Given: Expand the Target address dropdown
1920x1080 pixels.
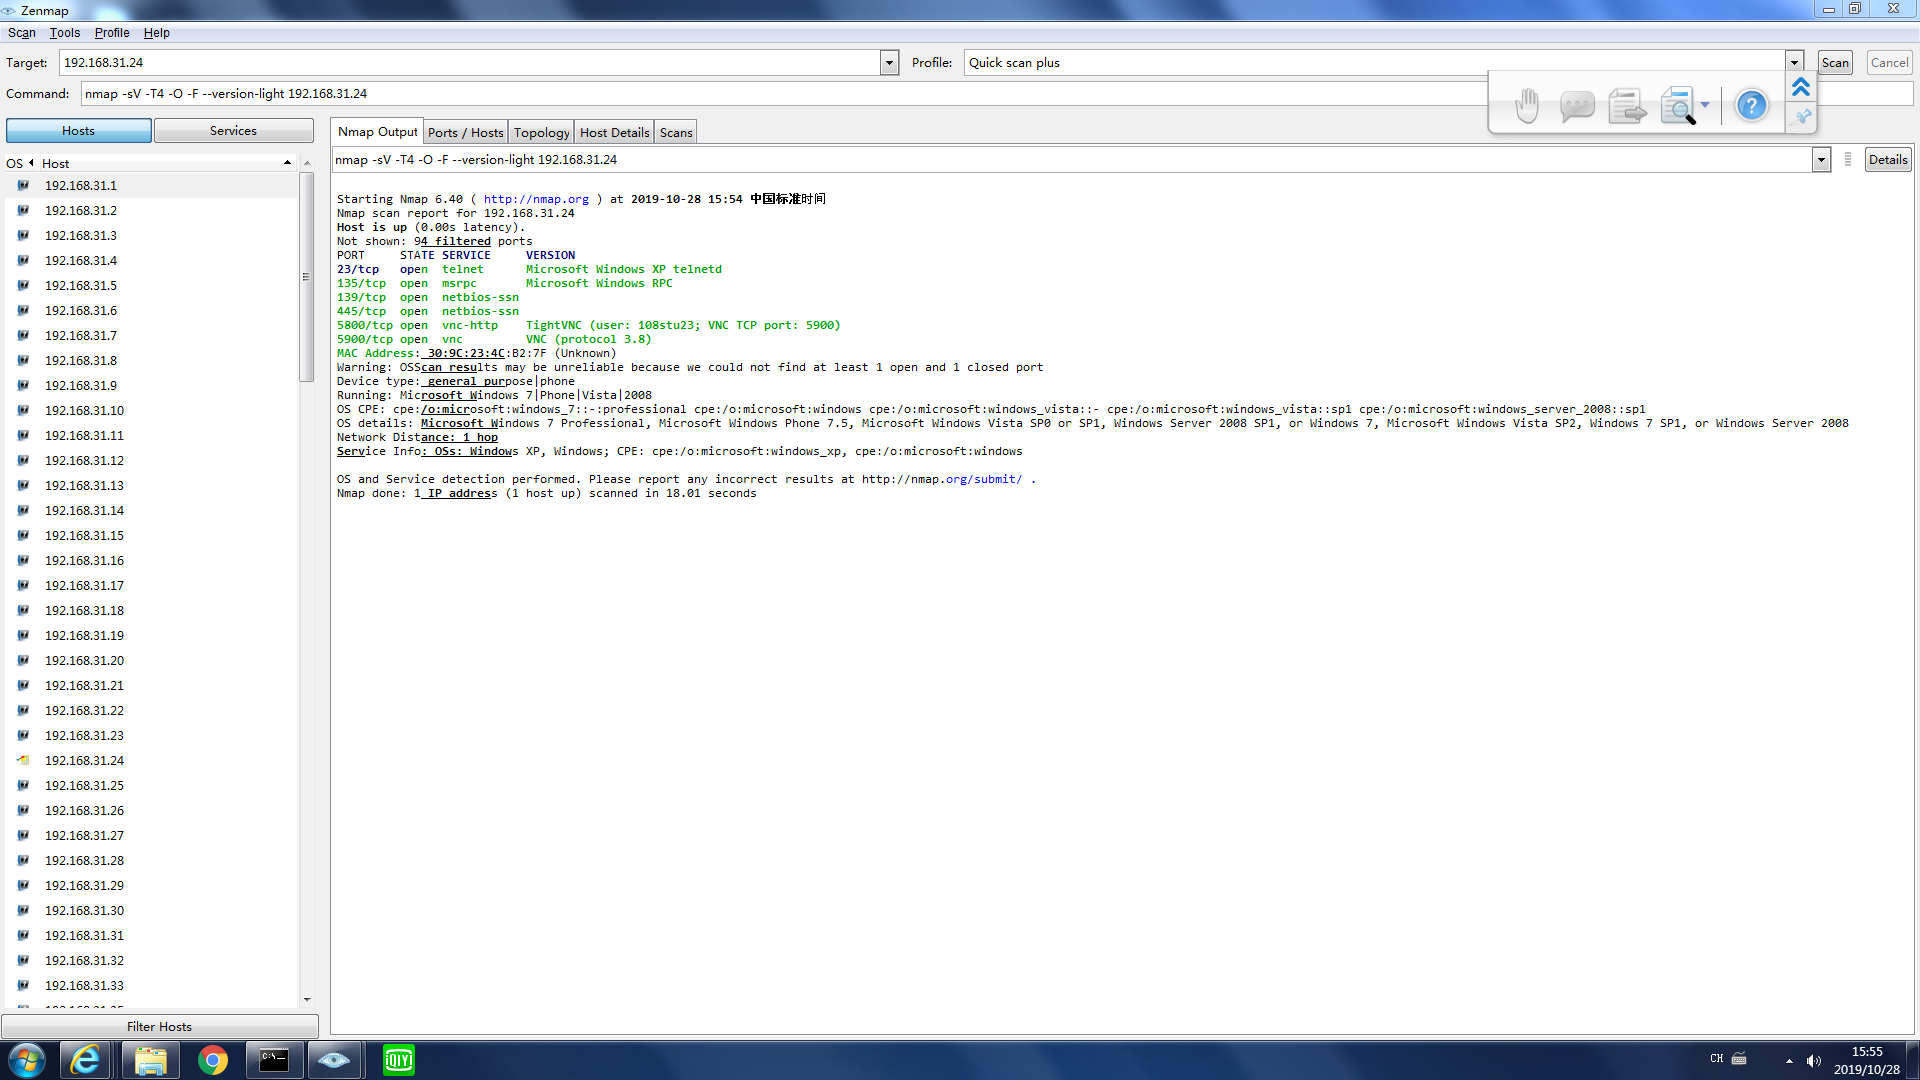Looking at the screenshot, I should coord(889,63).
